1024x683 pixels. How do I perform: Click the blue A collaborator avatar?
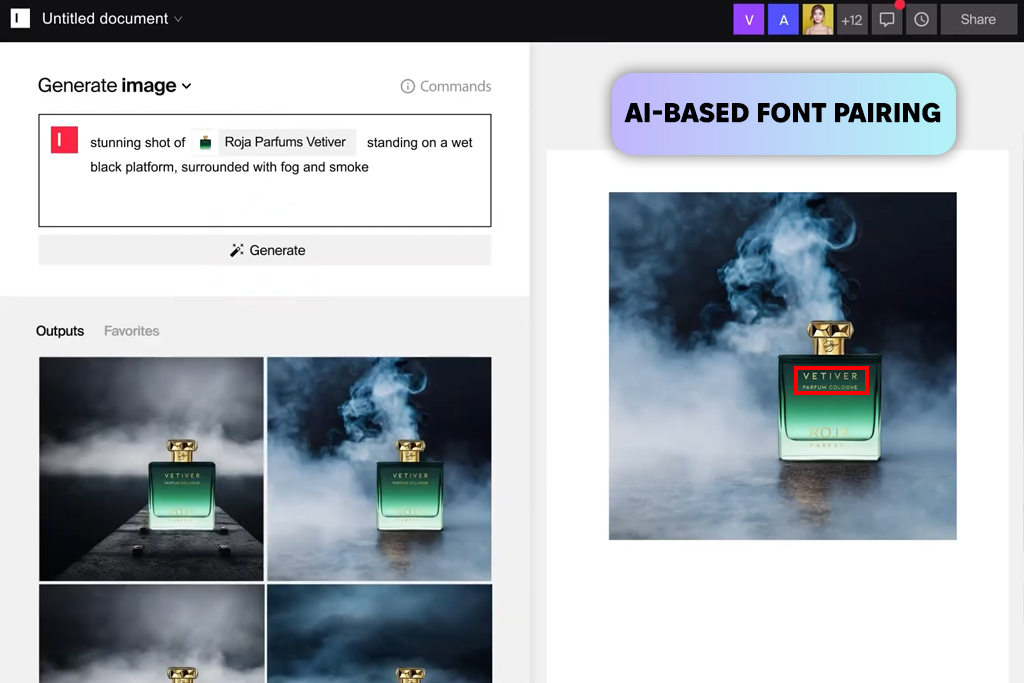click(x=783, y=20)
